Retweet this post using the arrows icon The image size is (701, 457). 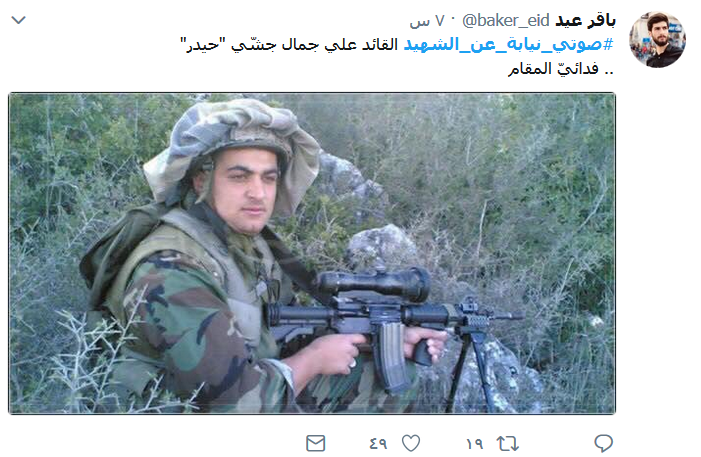pyautogui.click(x=508, y=444)
